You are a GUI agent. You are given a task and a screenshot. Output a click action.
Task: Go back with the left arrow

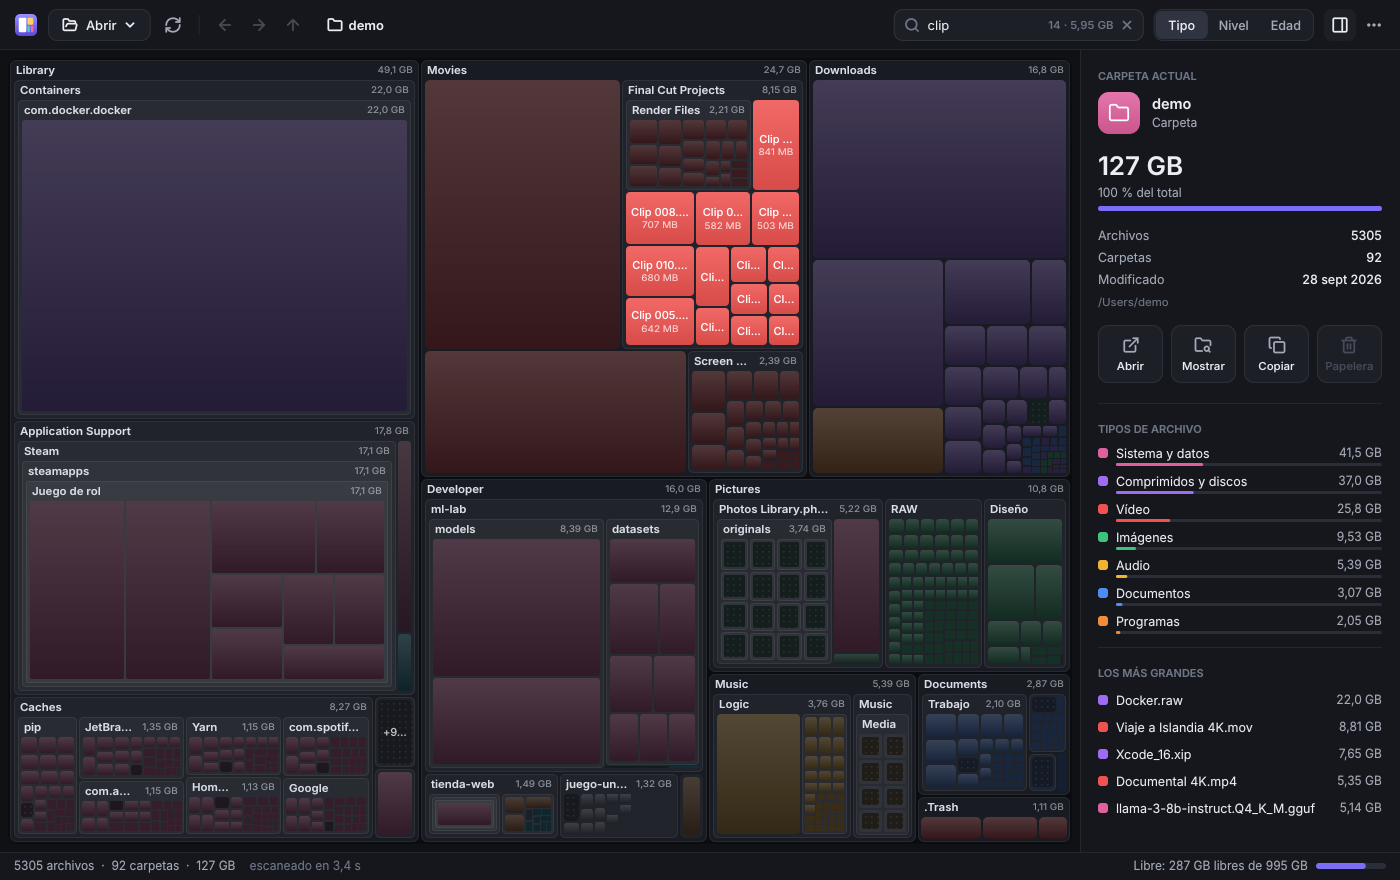click(225, 25)
